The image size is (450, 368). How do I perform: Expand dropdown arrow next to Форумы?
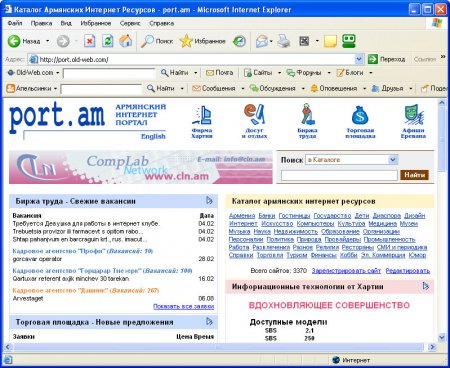click(x=329, y=73)
